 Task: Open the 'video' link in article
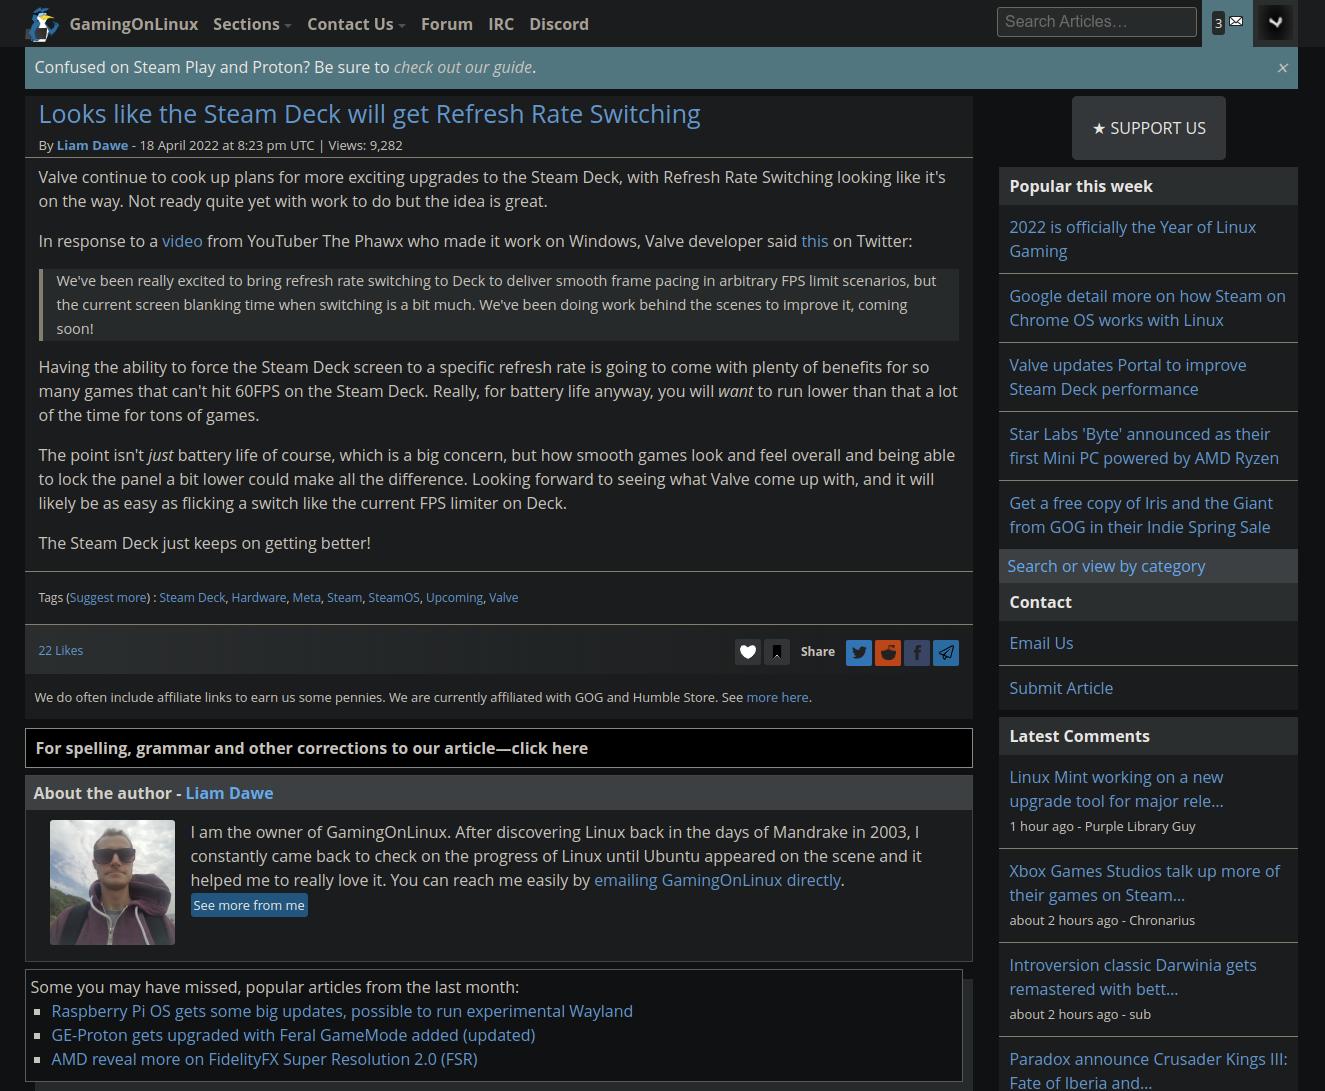click(x=182, y=241)
